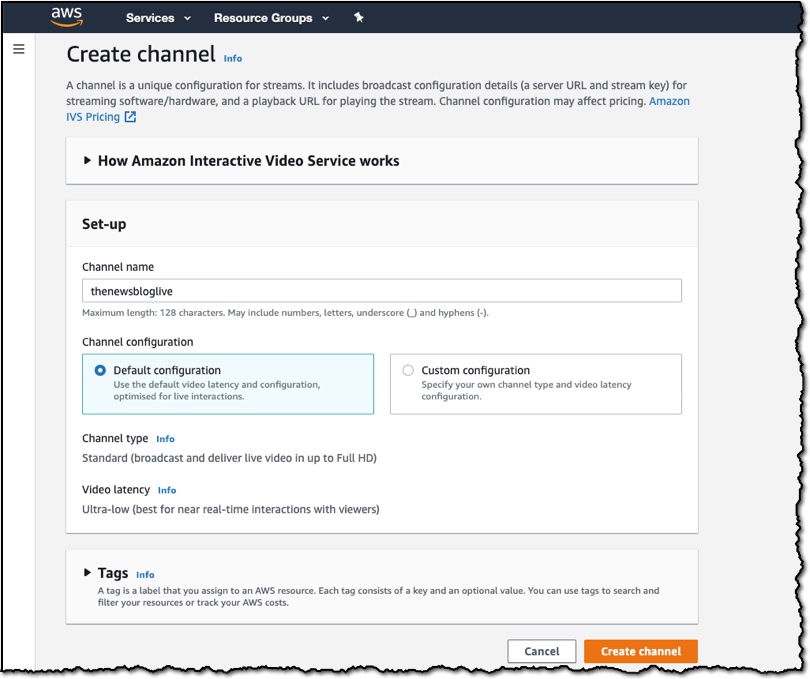Open Info link next to Create channel
Image resolution: width=810 pixels, height=679 pixels.
(x=232, y=58)
